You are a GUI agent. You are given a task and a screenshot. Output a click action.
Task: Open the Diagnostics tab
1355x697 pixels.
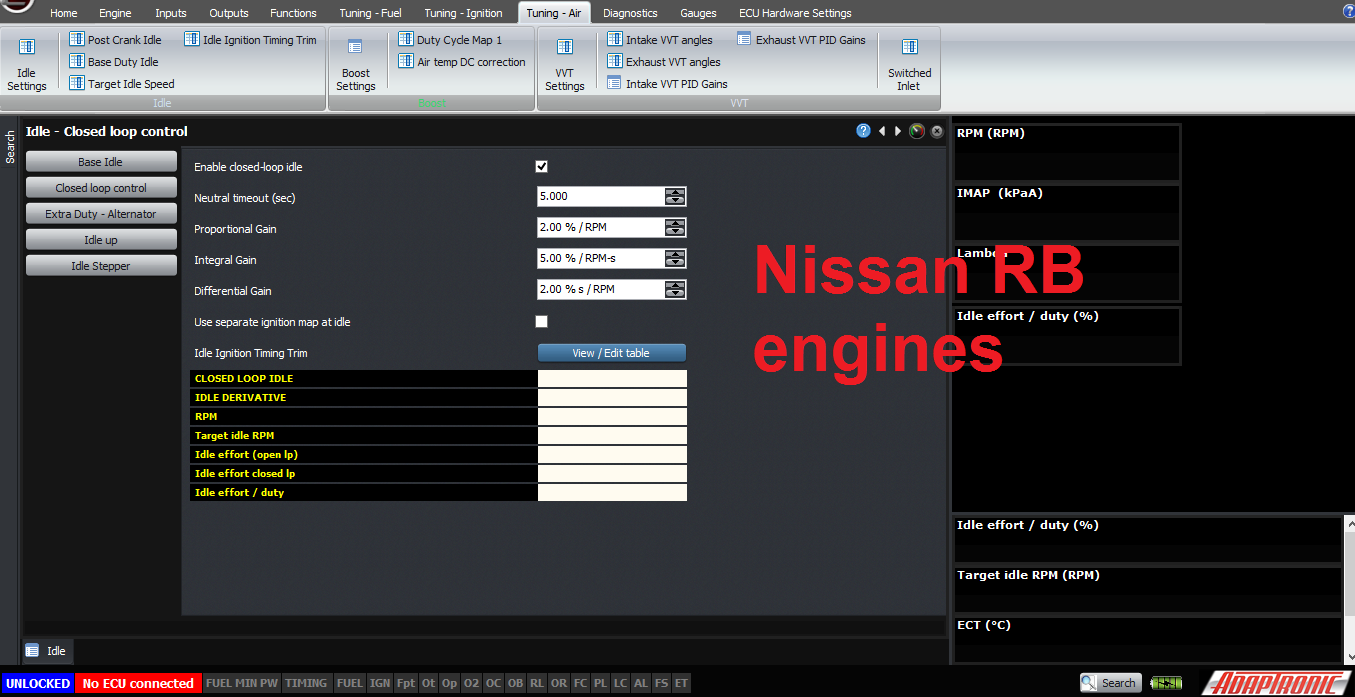[630, 13]
